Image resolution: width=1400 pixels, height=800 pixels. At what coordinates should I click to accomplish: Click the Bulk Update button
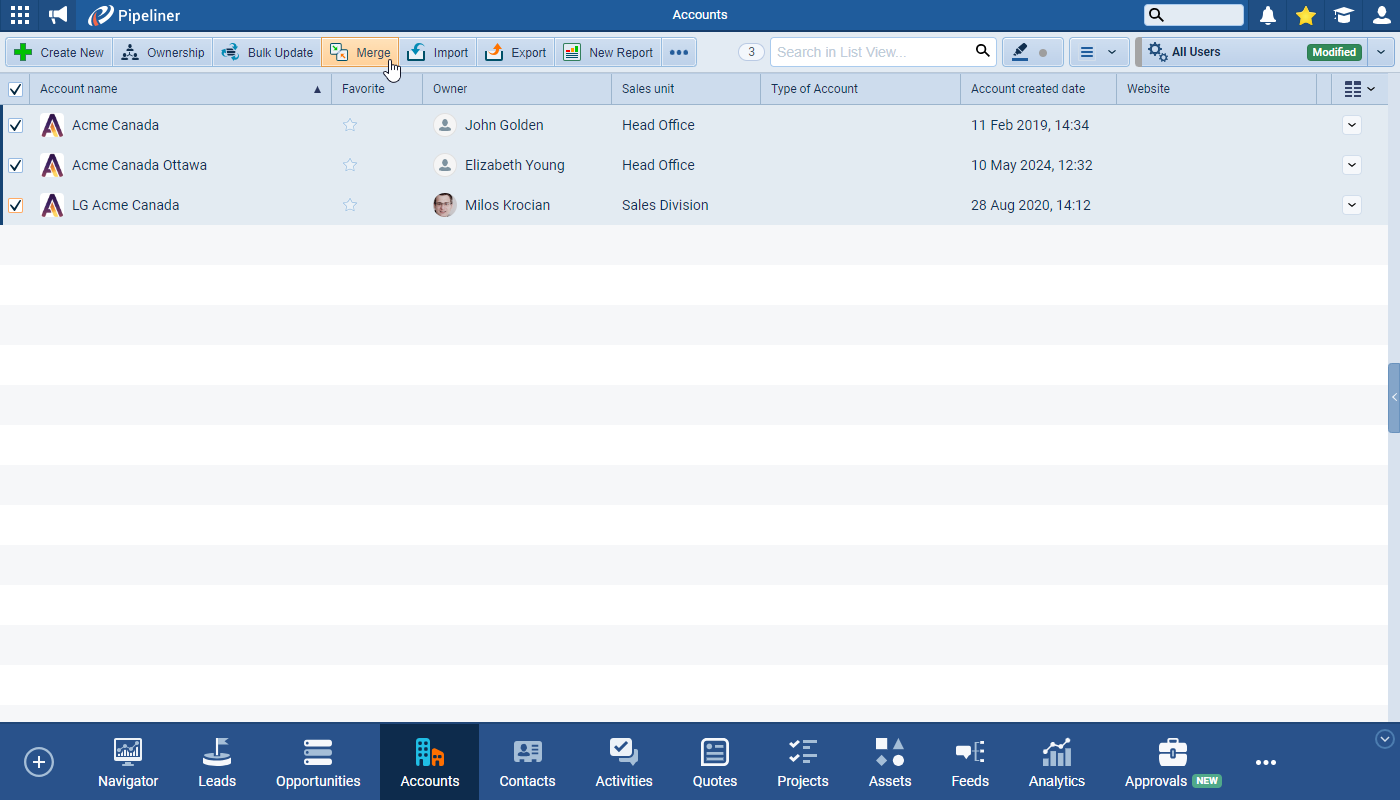[x=267, y=52]
